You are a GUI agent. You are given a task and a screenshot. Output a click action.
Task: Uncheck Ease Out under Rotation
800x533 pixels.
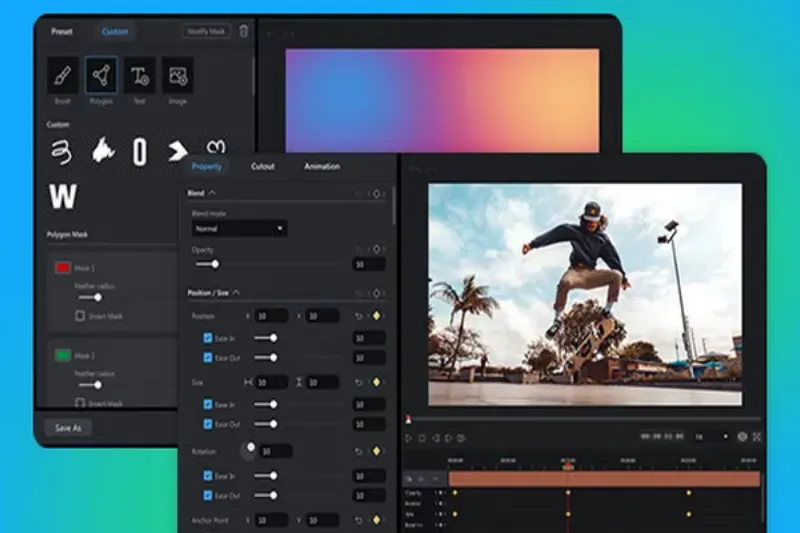pyautogui.click(x=208, y=495)
